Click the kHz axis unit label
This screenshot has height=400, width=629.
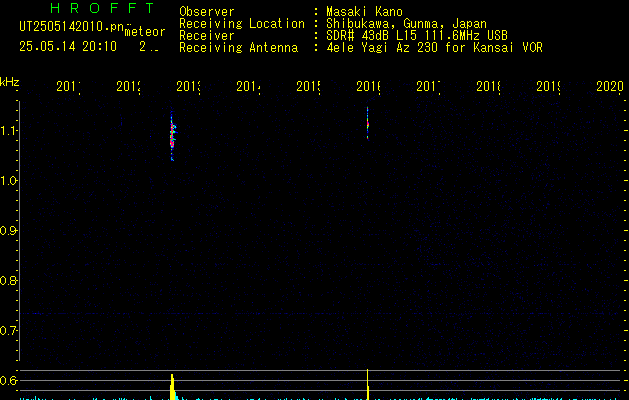click(x=9, y=82)
